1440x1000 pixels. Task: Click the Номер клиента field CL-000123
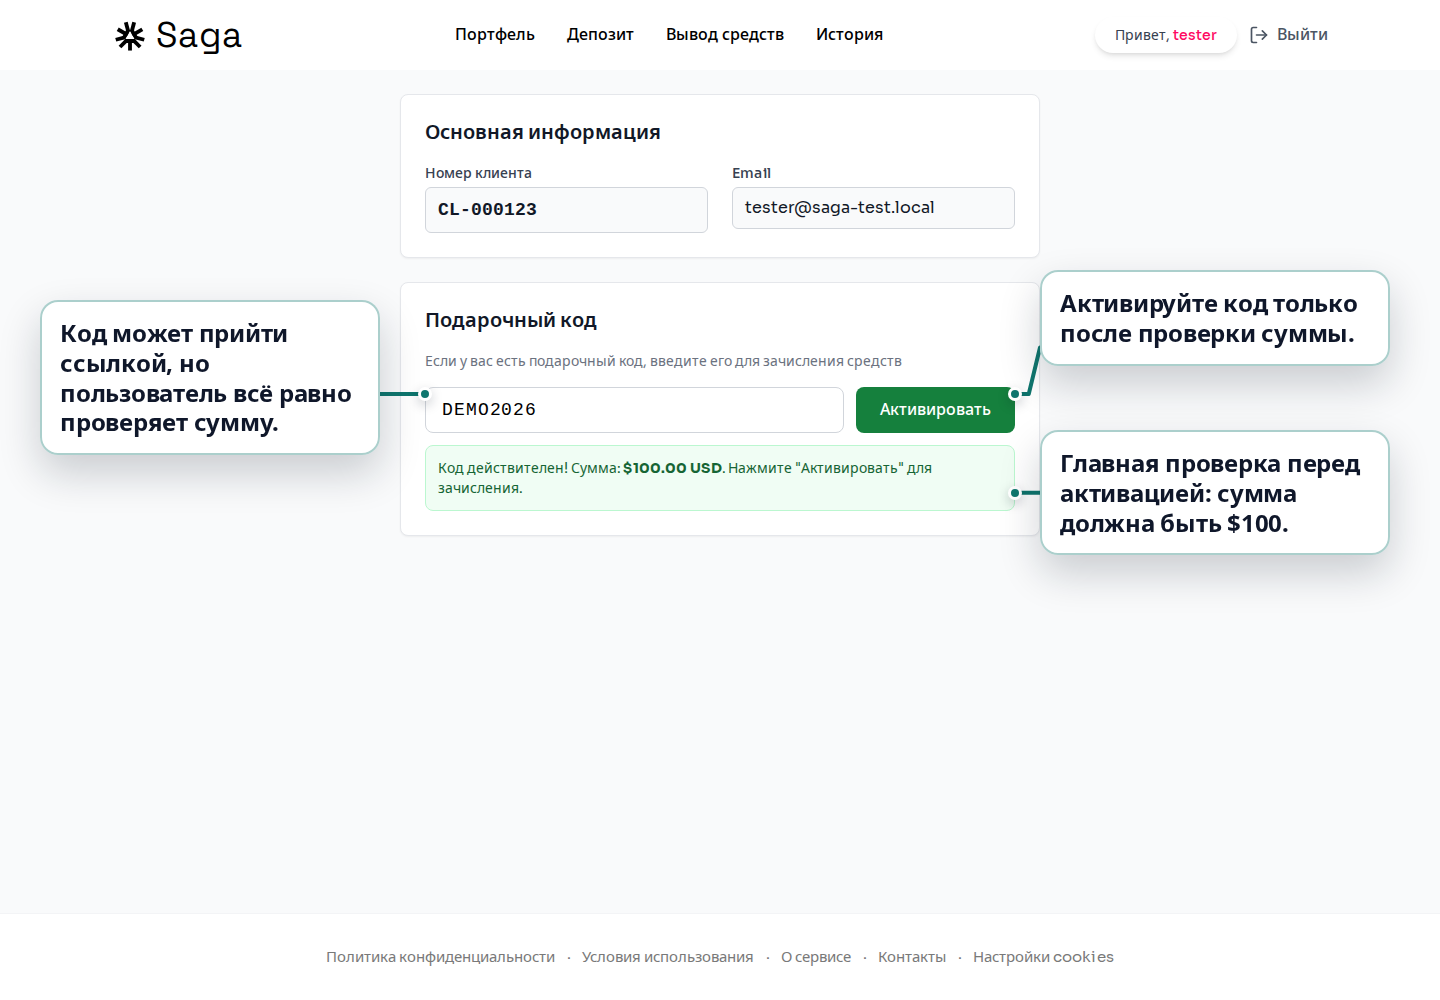(566, 210)
